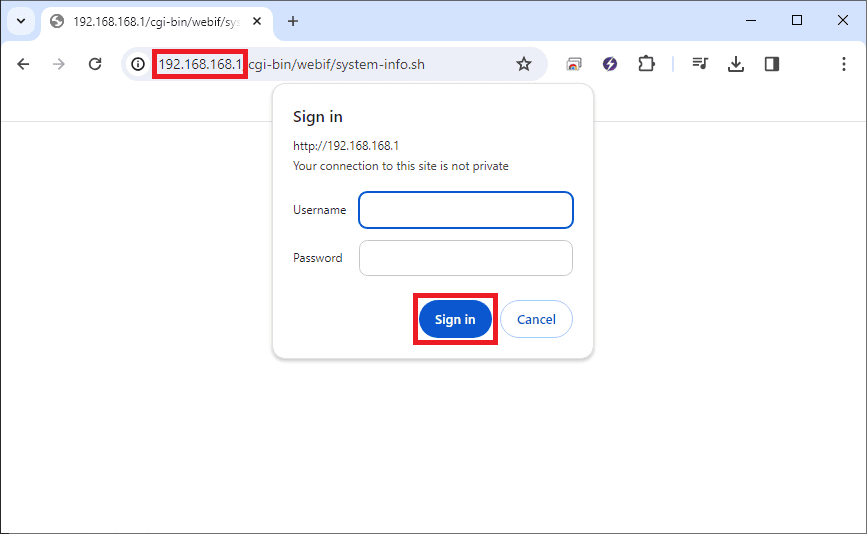
Task: Focus the Username input field
Action: tap(466, 210)
